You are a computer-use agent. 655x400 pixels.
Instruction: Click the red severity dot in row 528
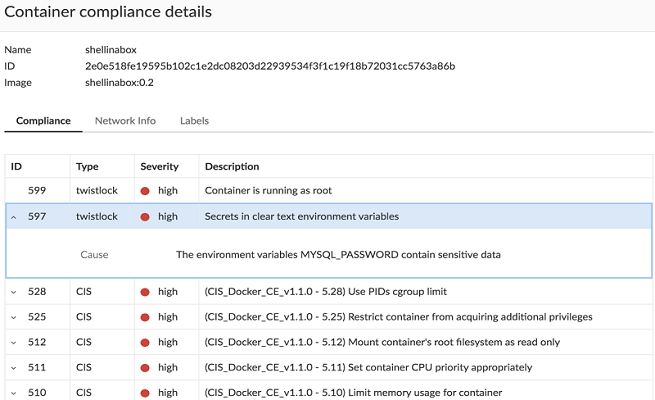pos(145,292)
